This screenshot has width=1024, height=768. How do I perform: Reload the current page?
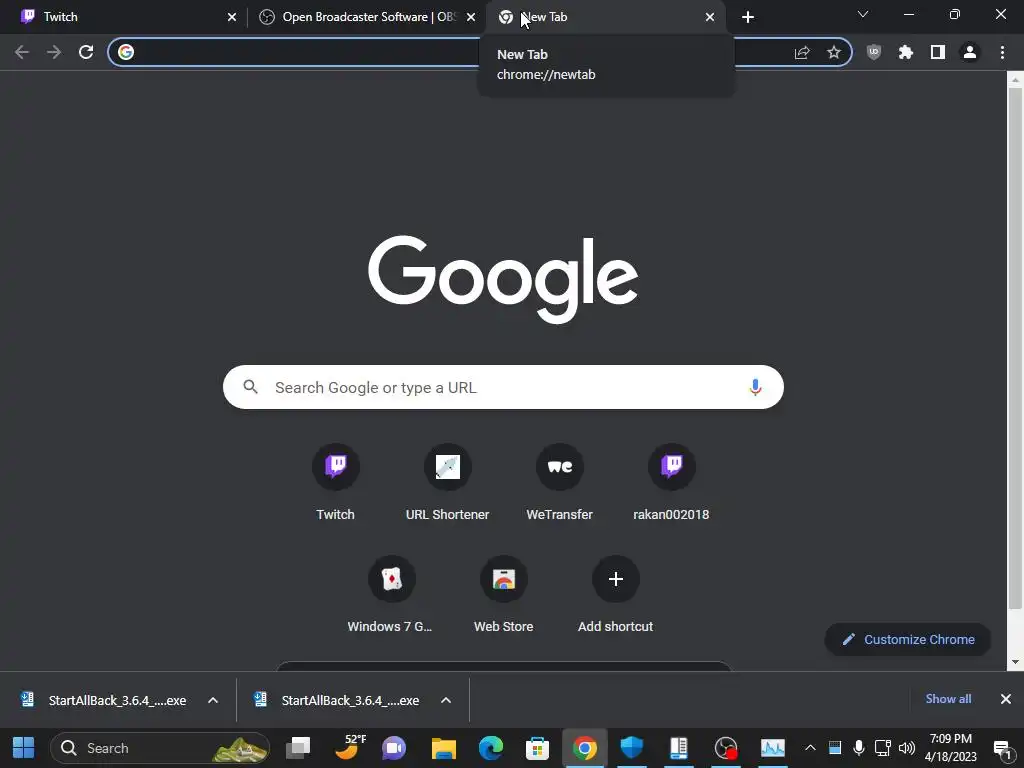click(86, 52)
